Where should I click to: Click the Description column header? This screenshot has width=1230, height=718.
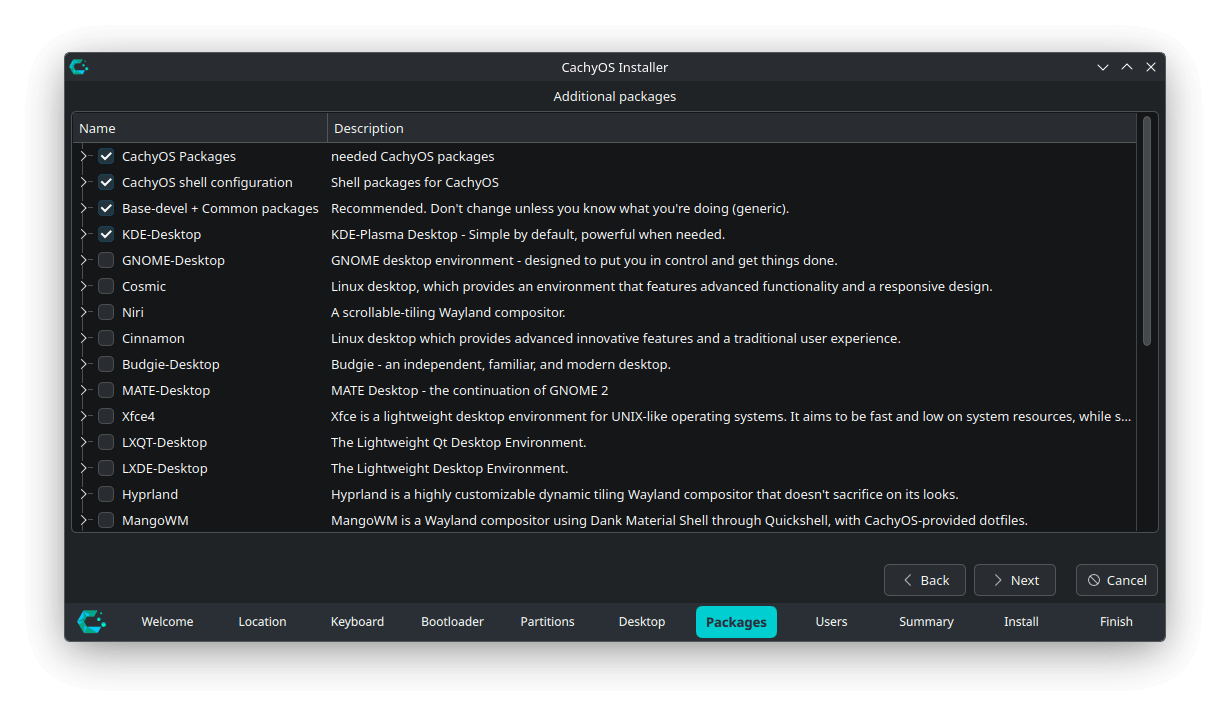coord(732,128)
